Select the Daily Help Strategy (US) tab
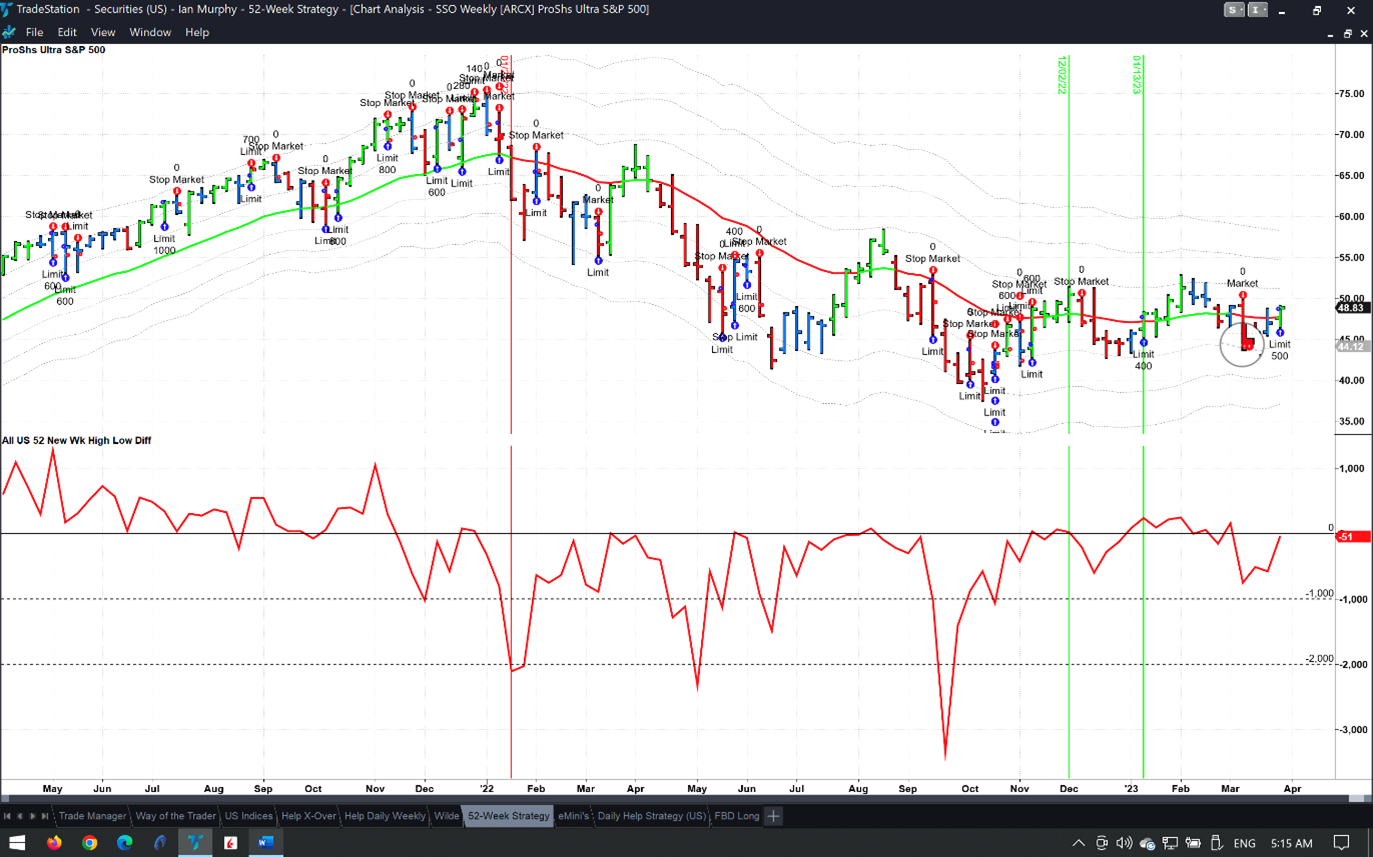The height and width of the screenshot is (857, 1373). coord(651,816)
